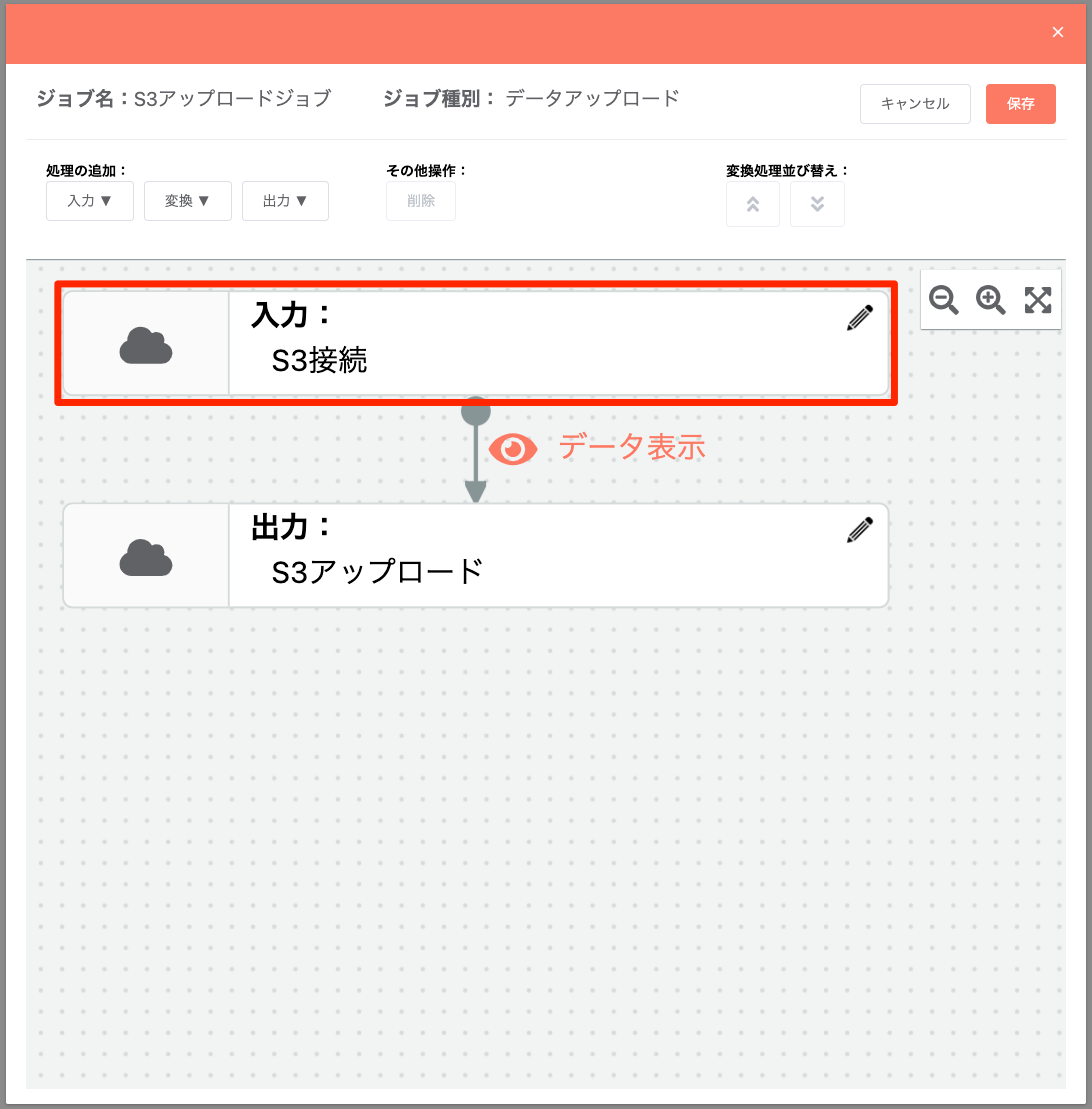The image size is (1092, 1109).
Task: Open the 出力 dropdown
Action: (285, 201)
